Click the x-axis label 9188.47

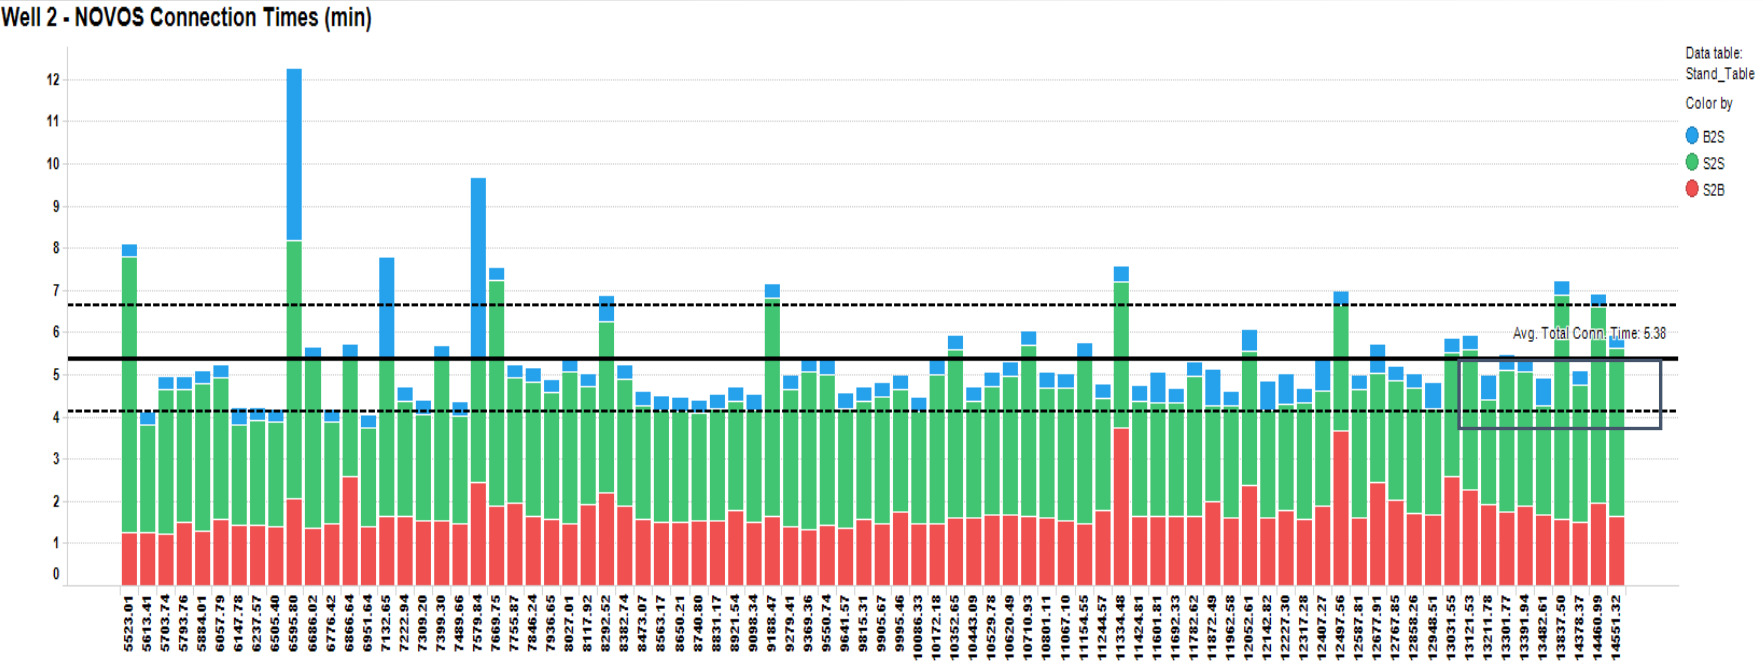tap(772, 624)
